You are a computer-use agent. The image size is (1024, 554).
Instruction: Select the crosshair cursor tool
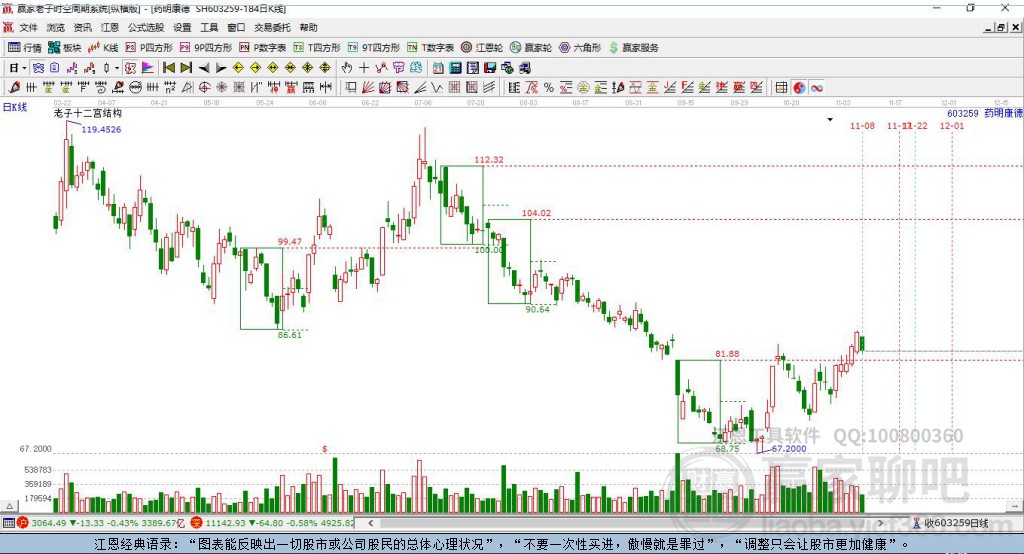364,67
